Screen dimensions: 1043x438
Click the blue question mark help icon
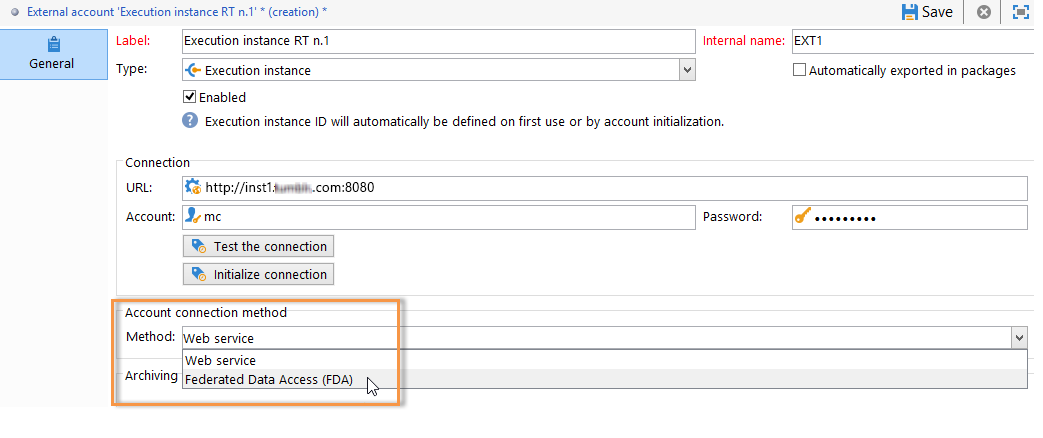pyautogui.click(x=190, y=120)
